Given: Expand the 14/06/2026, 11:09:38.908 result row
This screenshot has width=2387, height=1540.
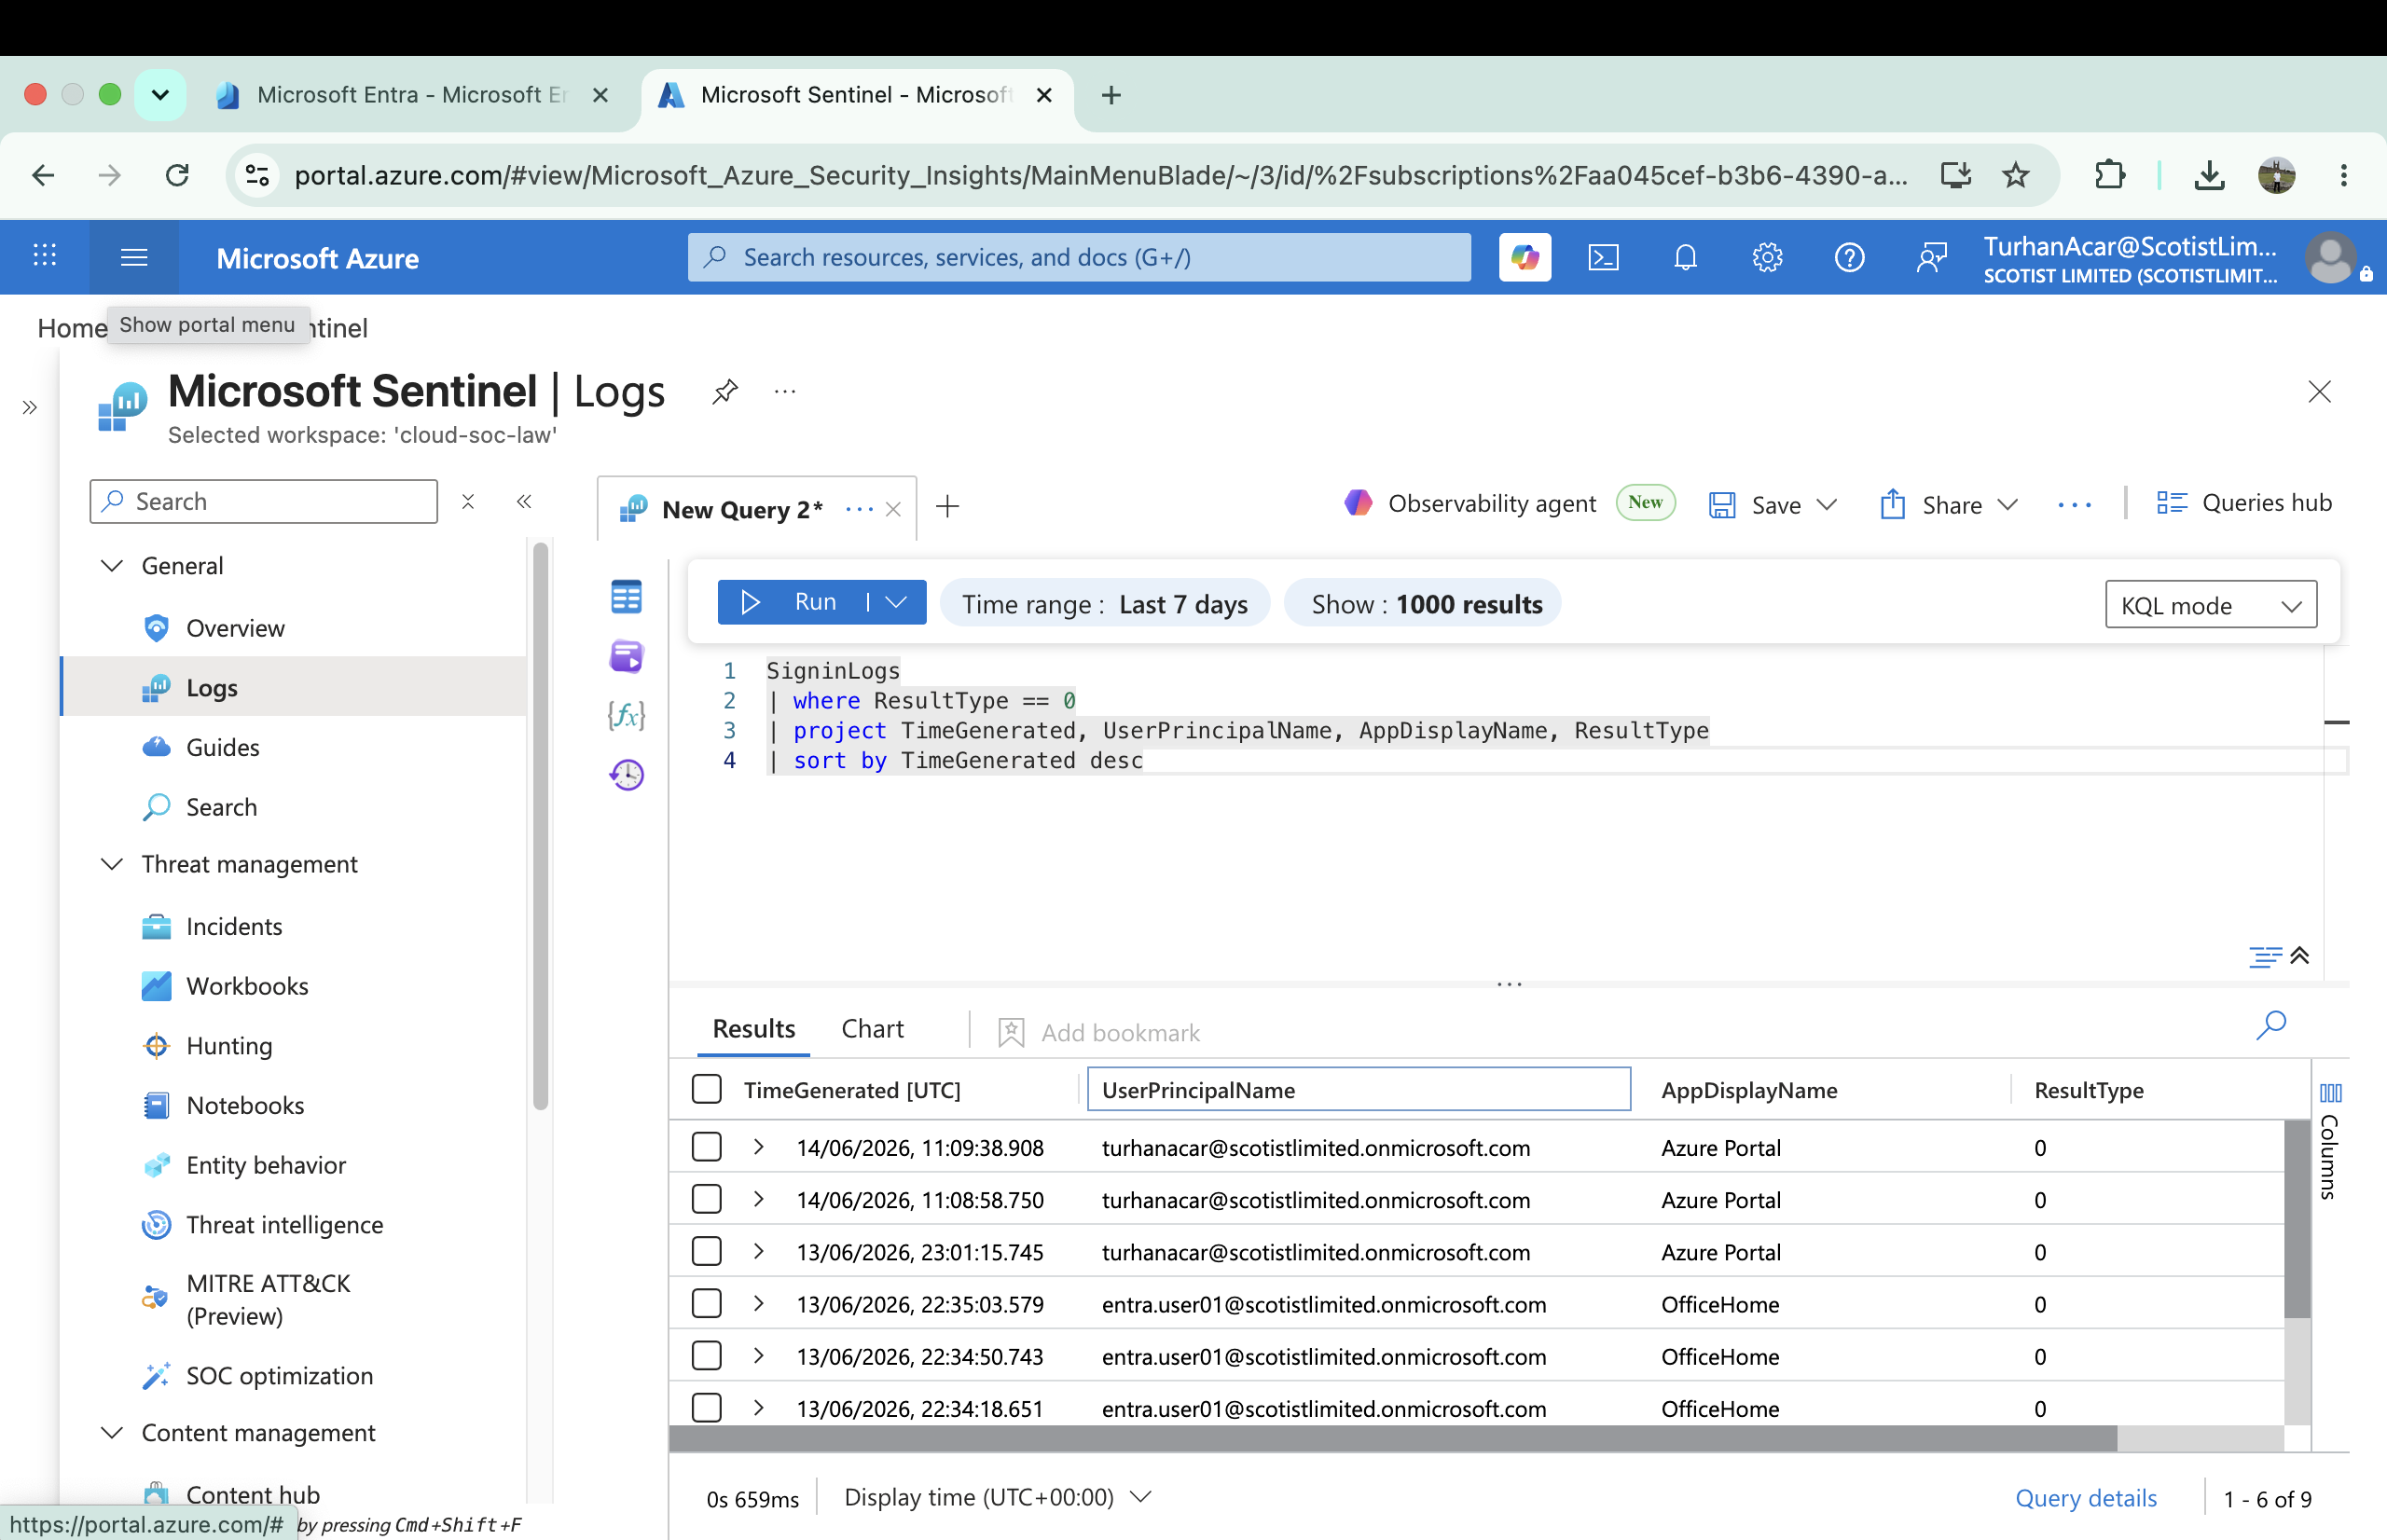Looking at the screenshot, I should [758, 1147].
